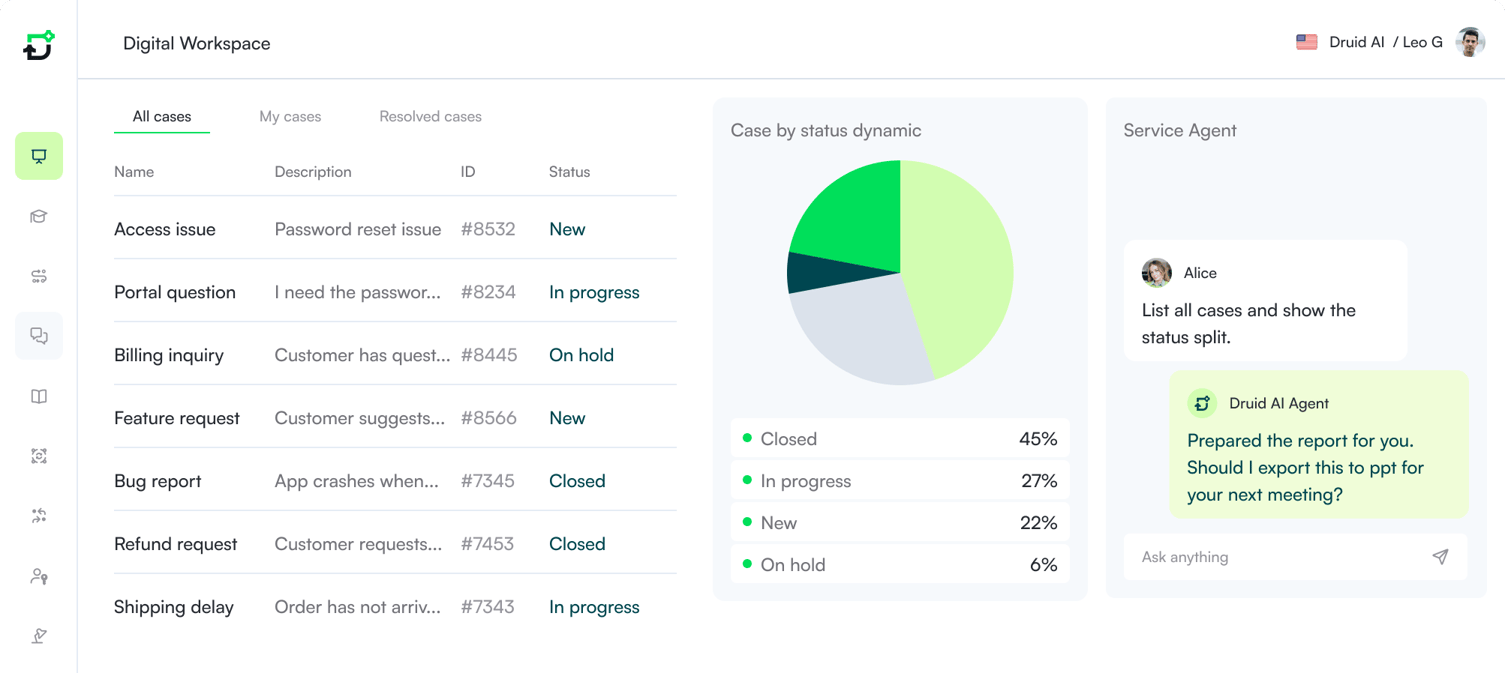
Task: Open the graduation cap training section
Action: click(38, 216)
